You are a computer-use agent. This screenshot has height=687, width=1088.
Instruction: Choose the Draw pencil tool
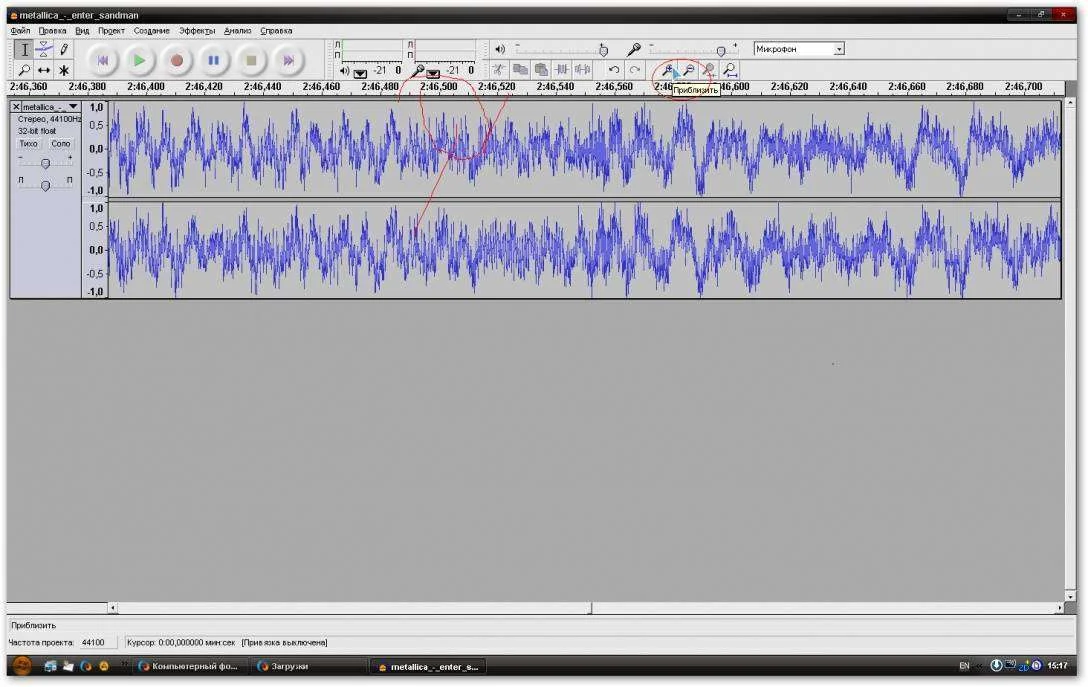[x=64, y=49]
